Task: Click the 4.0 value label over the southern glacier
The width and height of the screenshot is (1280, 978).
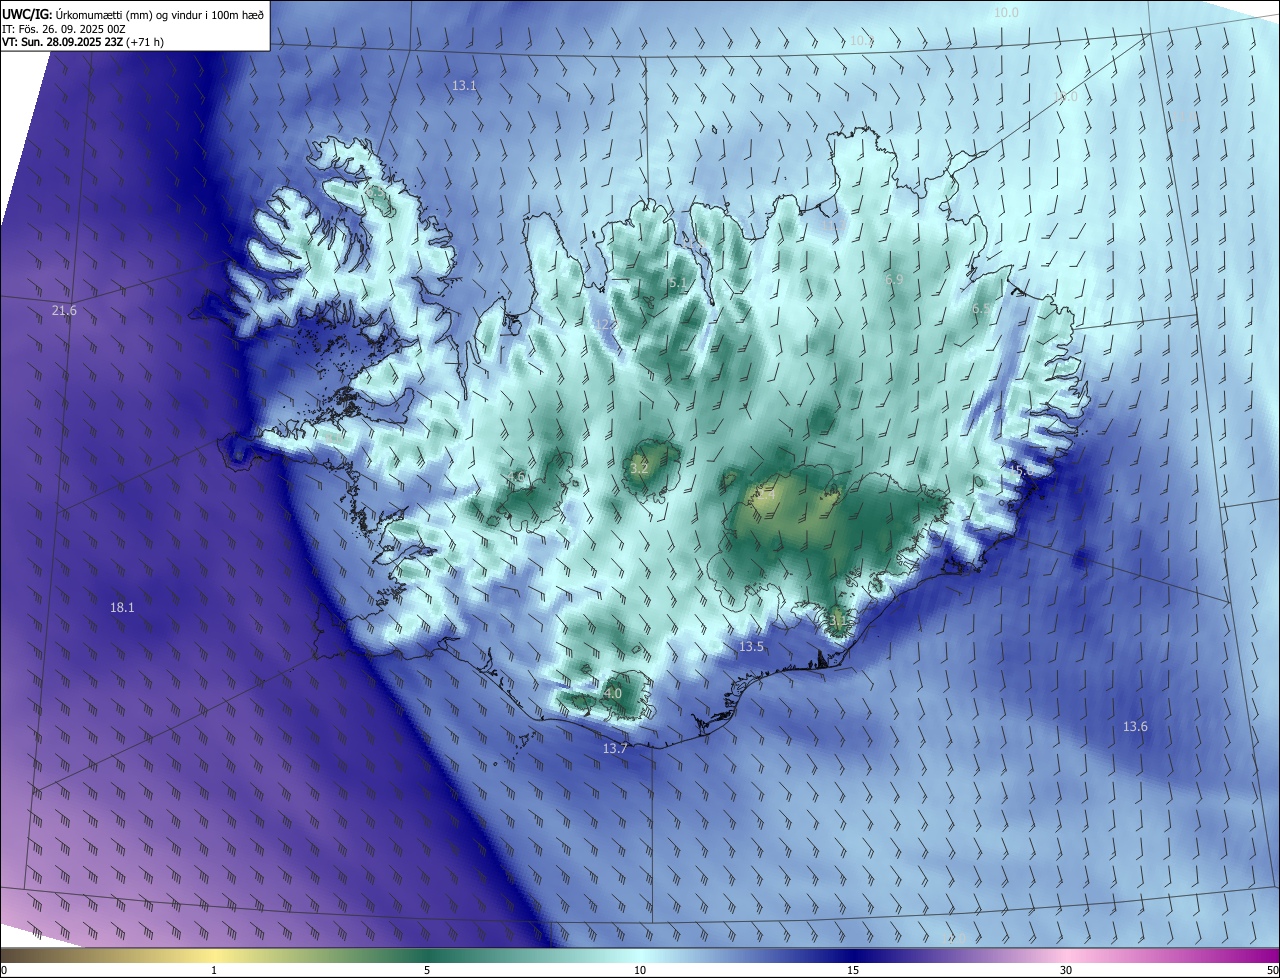Action: point(613,693)
